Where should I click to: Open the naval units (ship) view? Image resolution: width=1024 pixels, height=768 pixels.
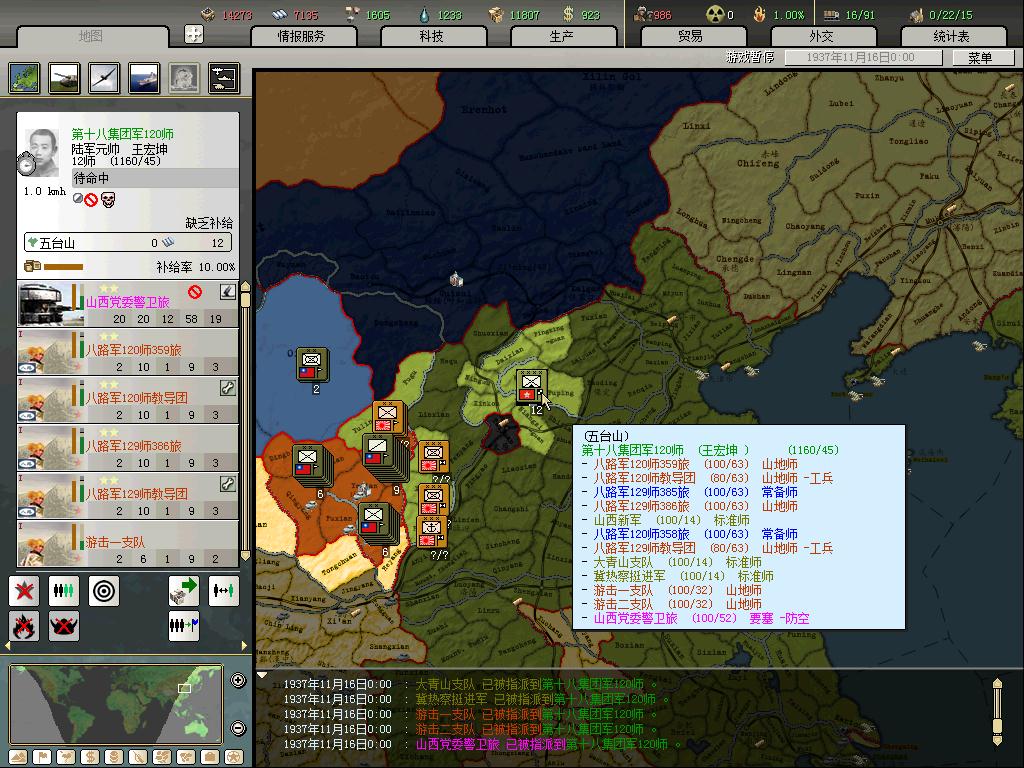(x=143, y=77)
